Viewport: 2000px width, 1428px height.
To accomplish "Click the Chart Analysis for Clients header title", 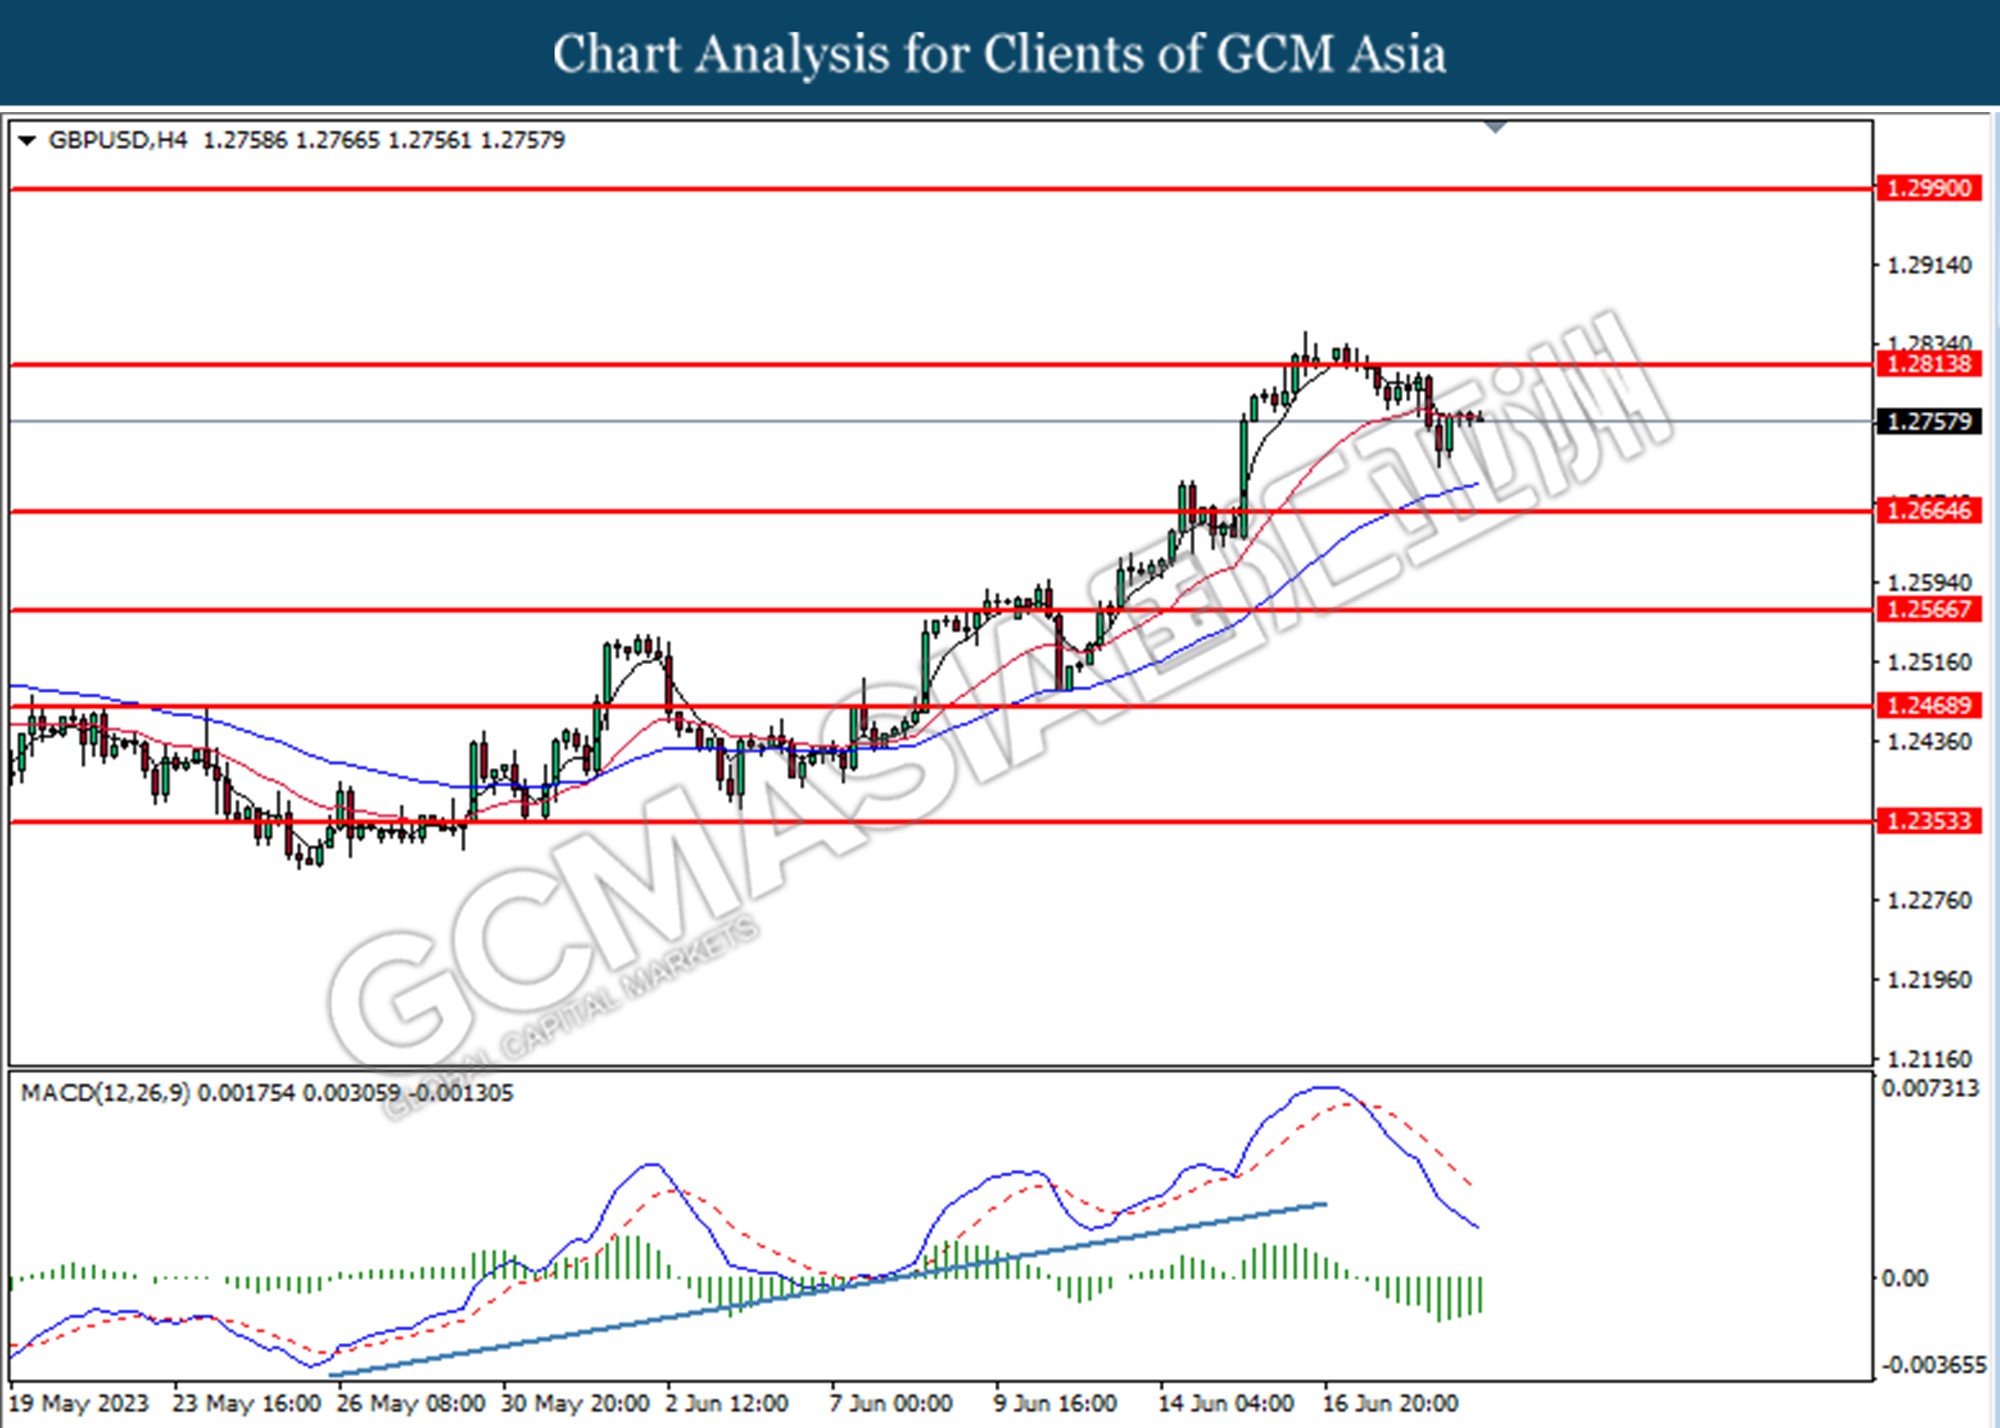I will pos(999,54).
